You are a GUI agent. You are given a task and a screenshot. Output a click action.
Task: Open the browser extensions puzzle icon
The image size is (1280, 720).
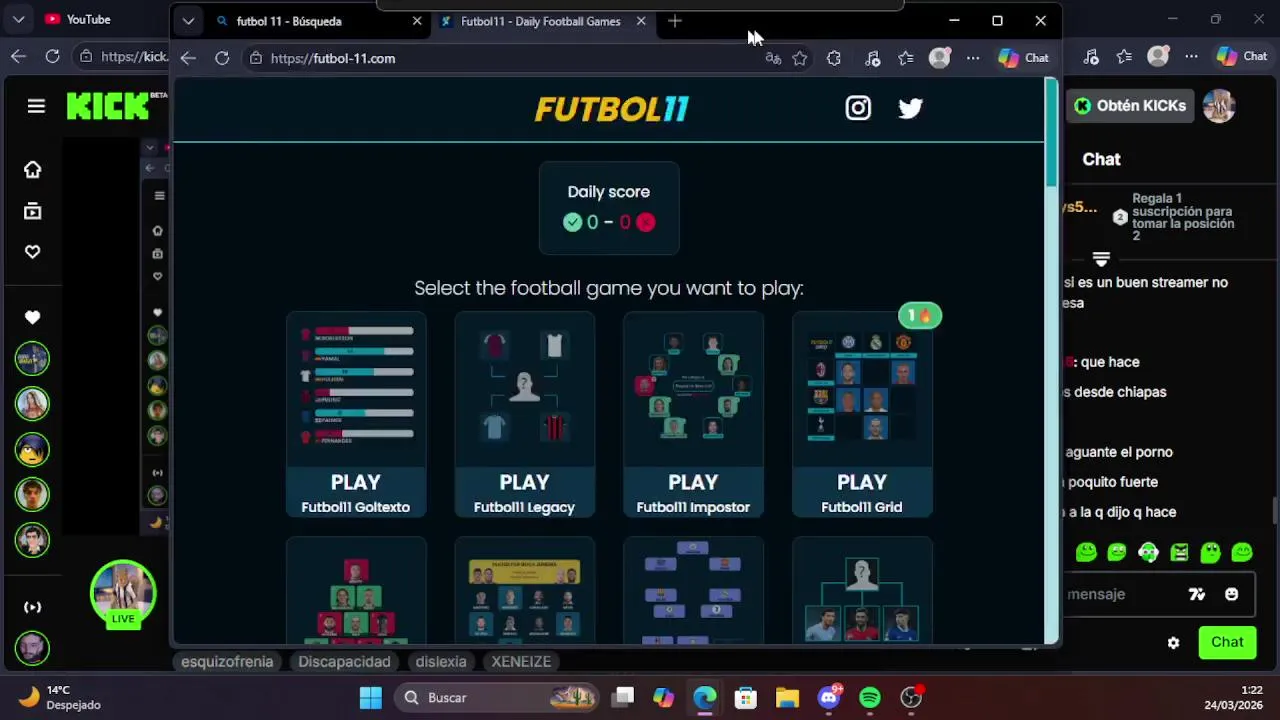point(833,59)
